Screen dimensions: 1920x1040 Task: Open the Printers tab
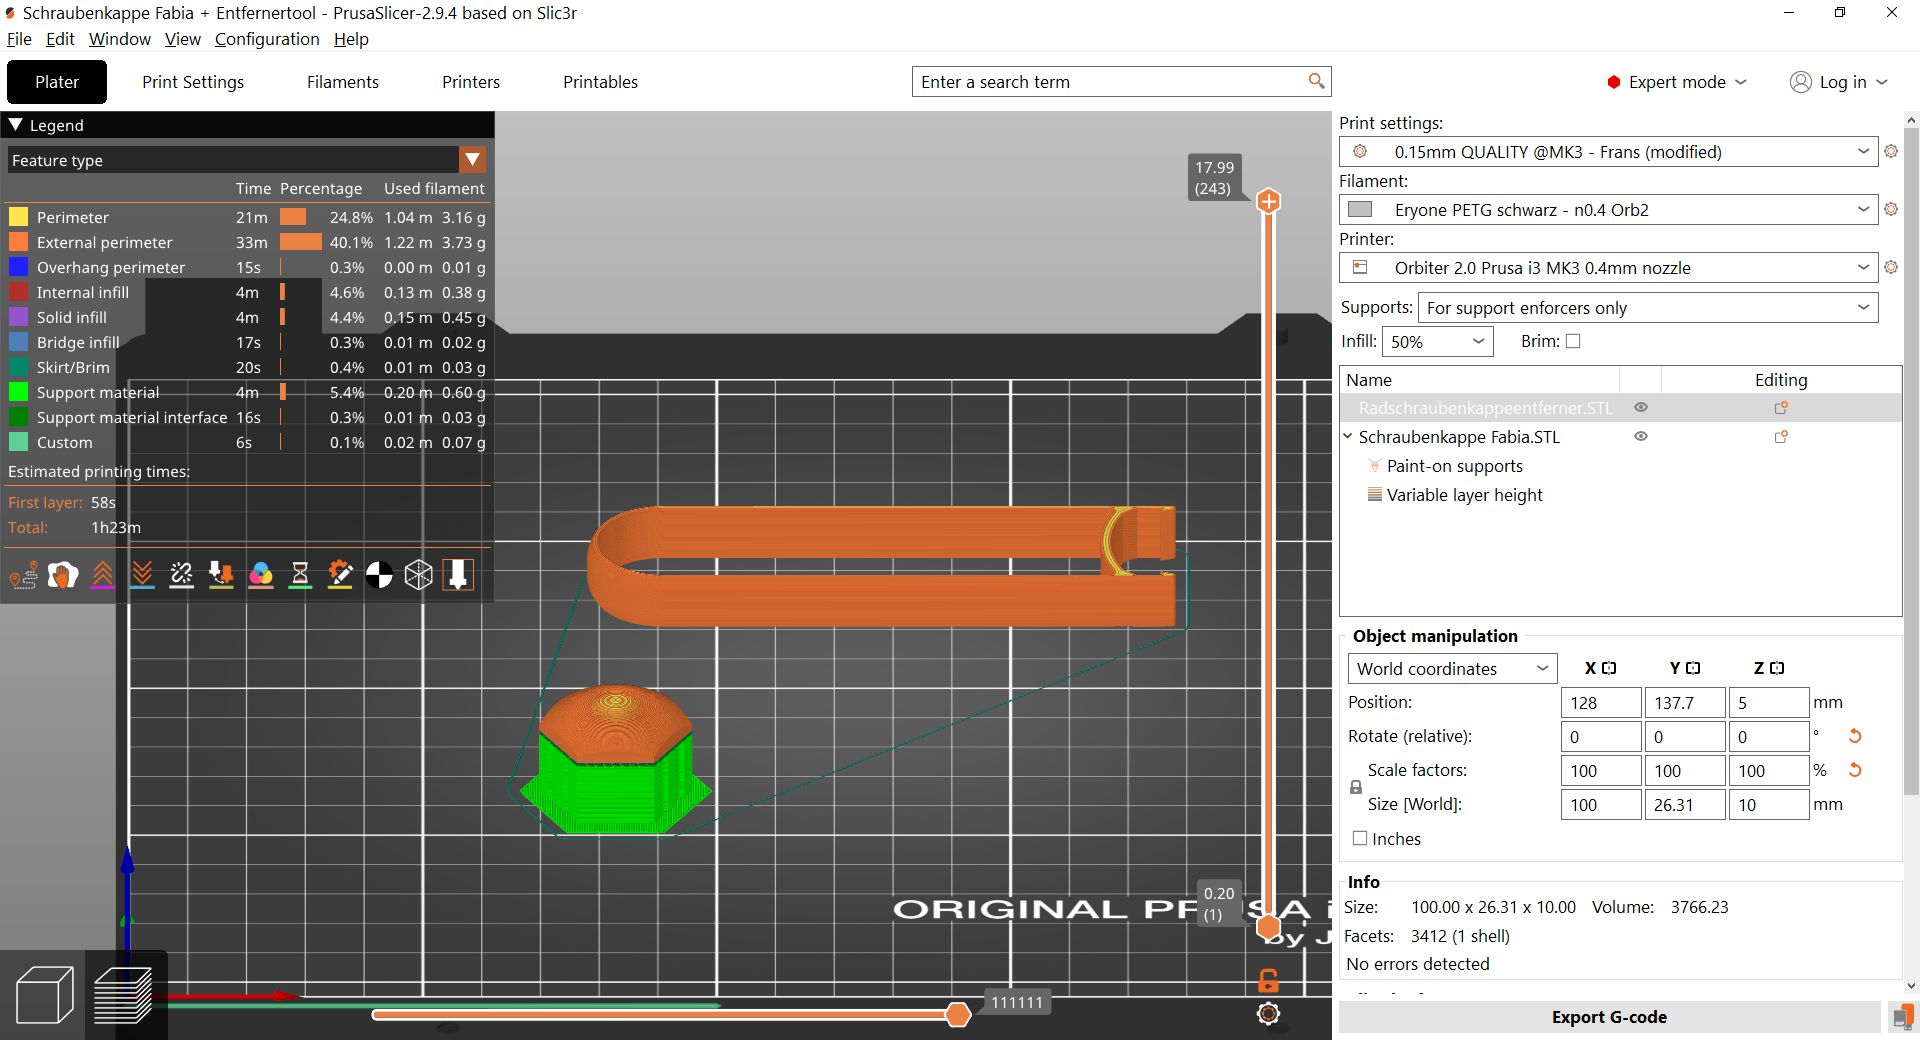[x=471, y=82]
